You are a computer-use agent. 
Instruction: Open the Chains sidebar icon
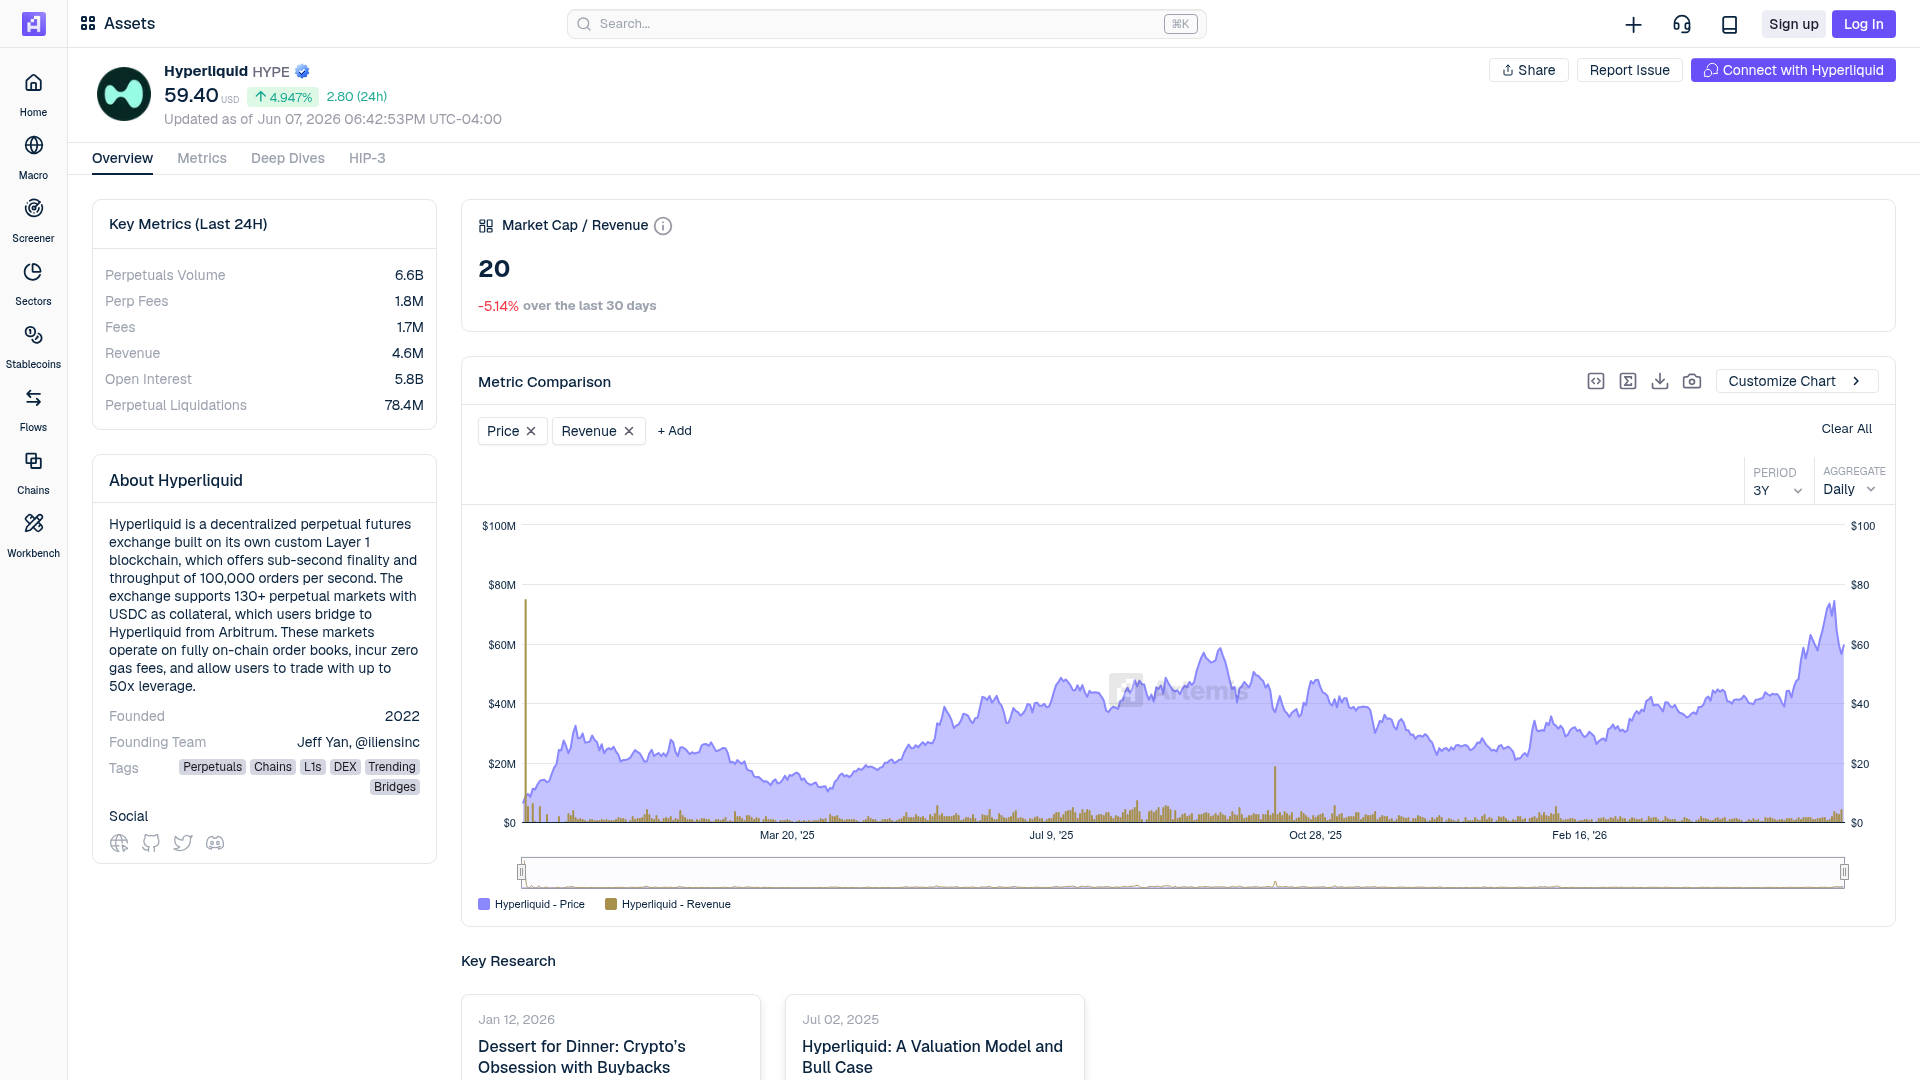click(33, 461)
